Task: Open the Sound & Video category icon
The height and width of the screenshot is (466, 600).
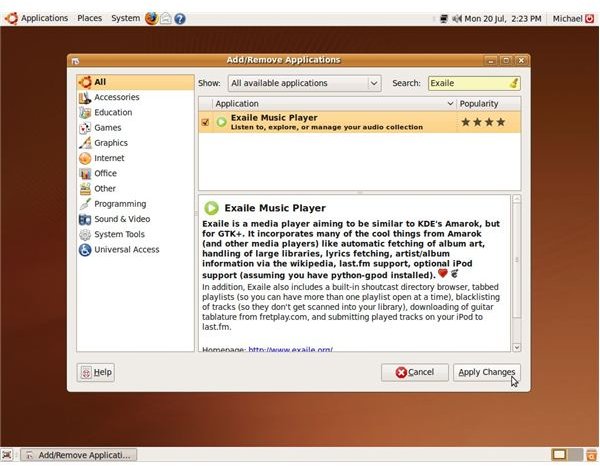Action: (85, 219)
